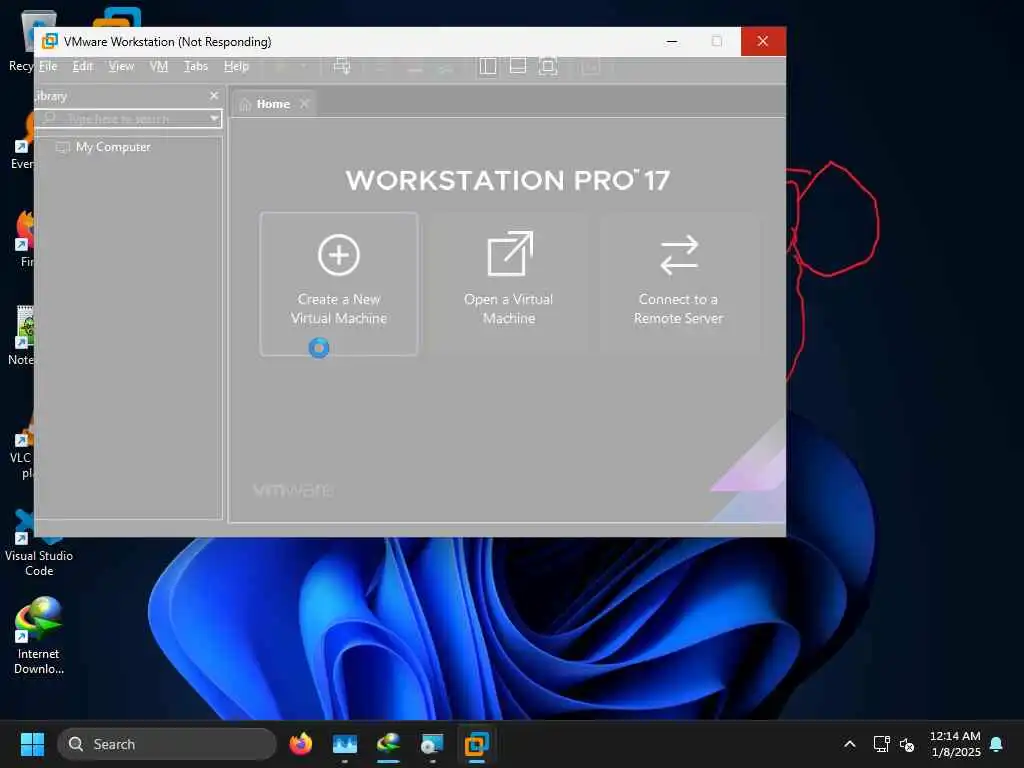Open the Internet Download Manager desktop shortcut

click(39, 636)
